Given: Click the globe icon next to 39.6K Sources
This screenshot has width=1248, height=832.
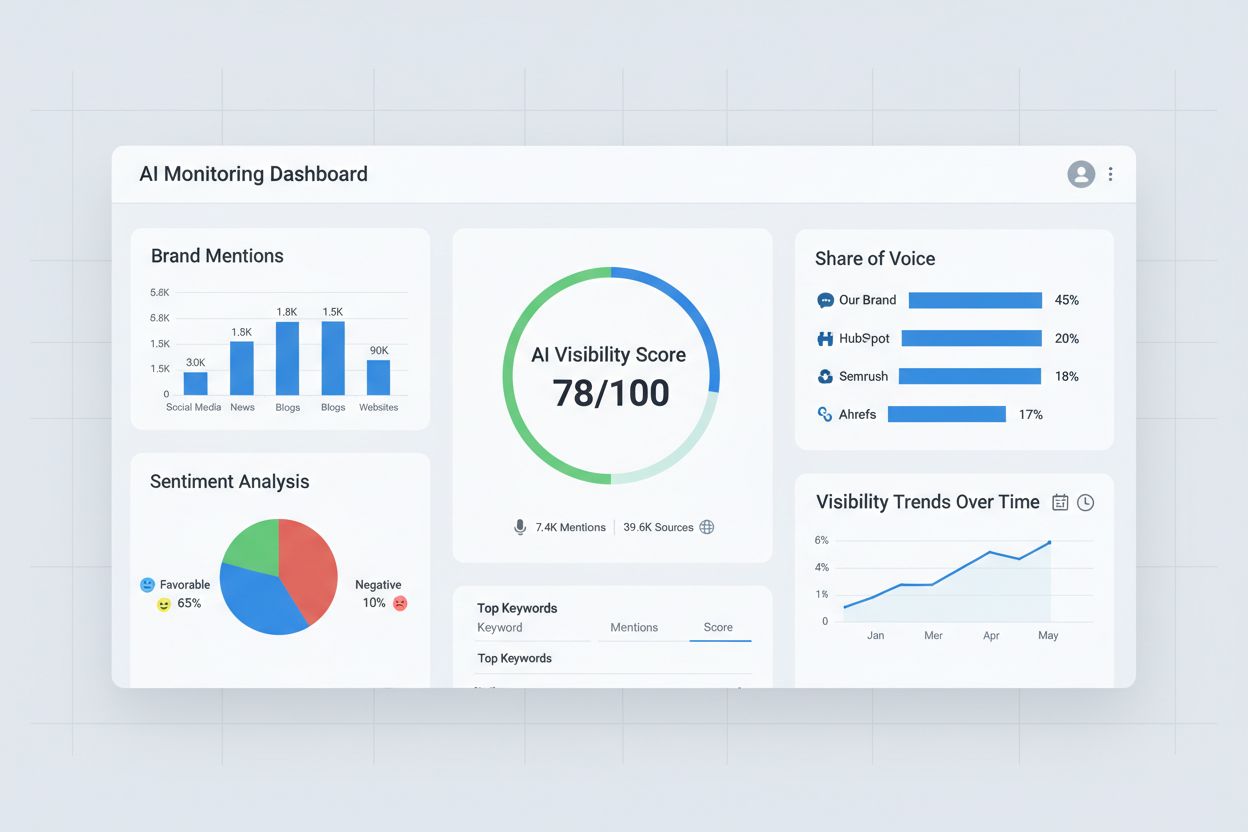Looking at the screenshot, I should (707, 526).
